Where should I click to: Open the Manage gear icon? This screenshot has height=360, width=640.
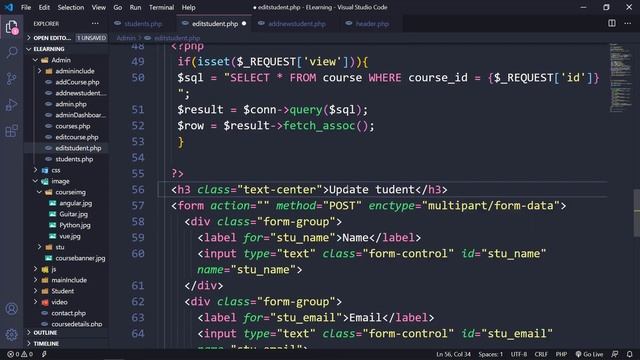click(11, 335)
